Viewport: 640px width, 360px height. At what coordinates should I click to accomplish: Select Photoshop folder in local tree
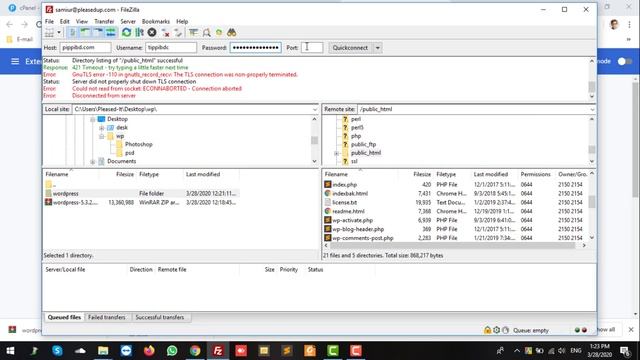point(138,144)
